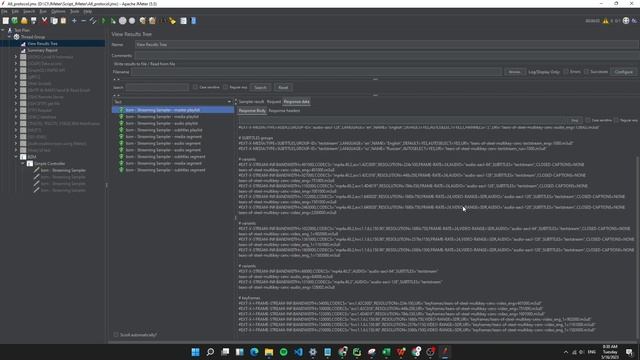Expand all nodes with the plus icon

[74, 20]
